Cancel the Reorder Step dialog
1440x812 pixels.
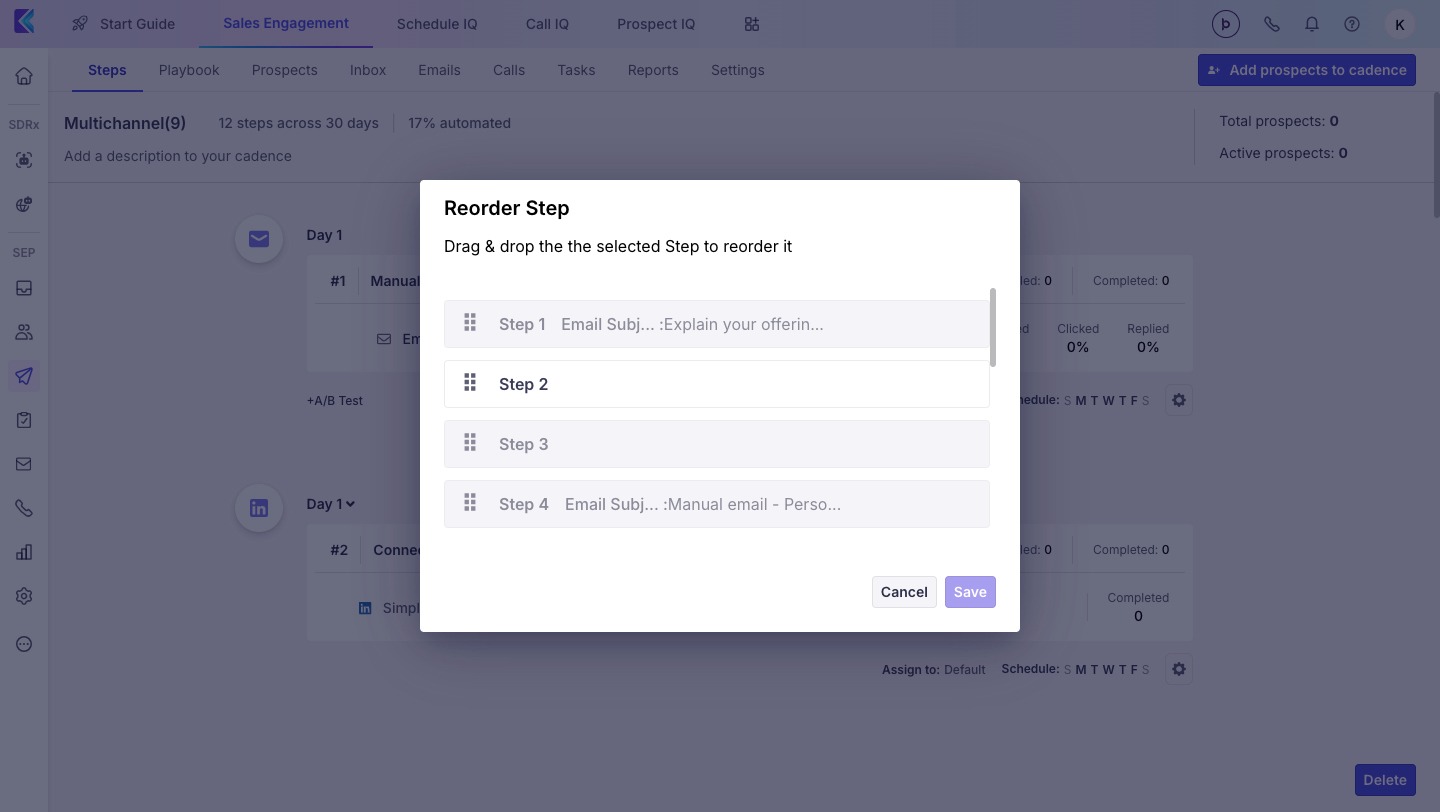[904, 592]
